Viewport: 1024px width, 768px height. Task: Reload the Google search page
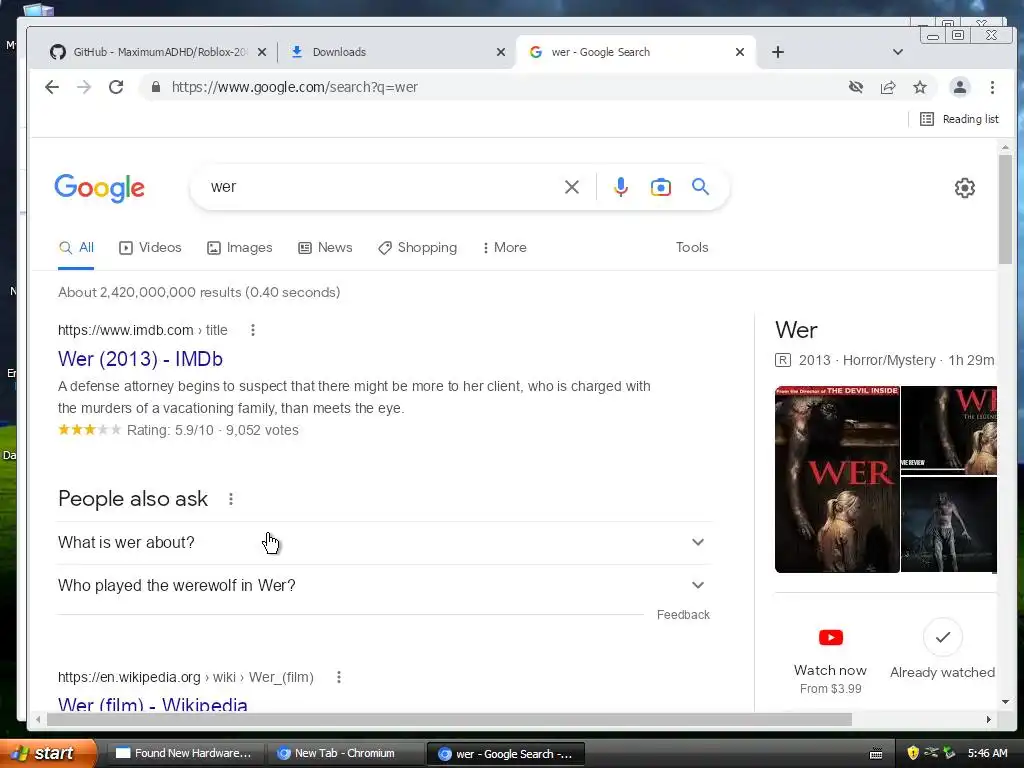click(x=116, y=87)
